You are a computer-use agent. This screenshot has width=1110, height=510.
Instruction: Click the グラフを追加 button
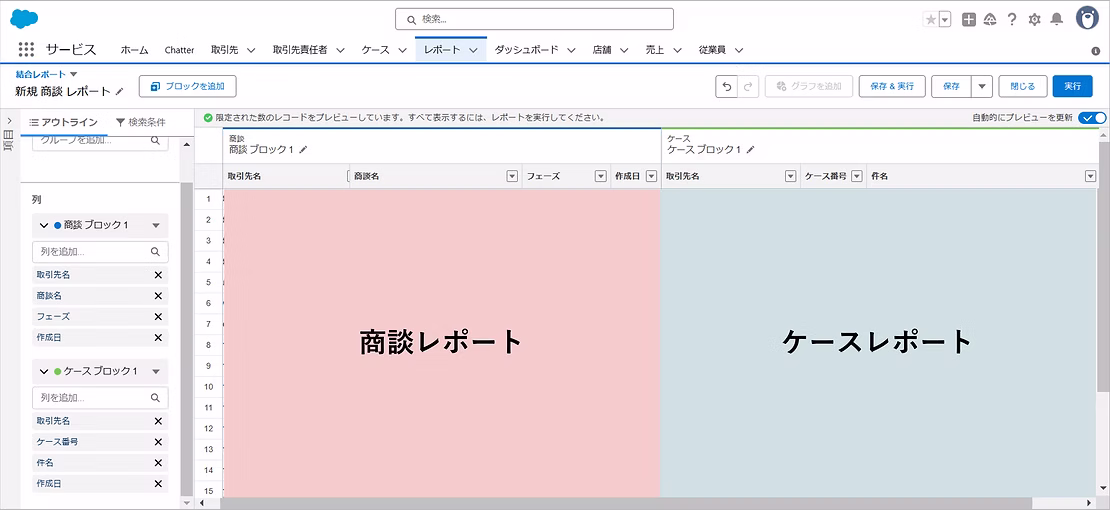click(x=808, y=86)
